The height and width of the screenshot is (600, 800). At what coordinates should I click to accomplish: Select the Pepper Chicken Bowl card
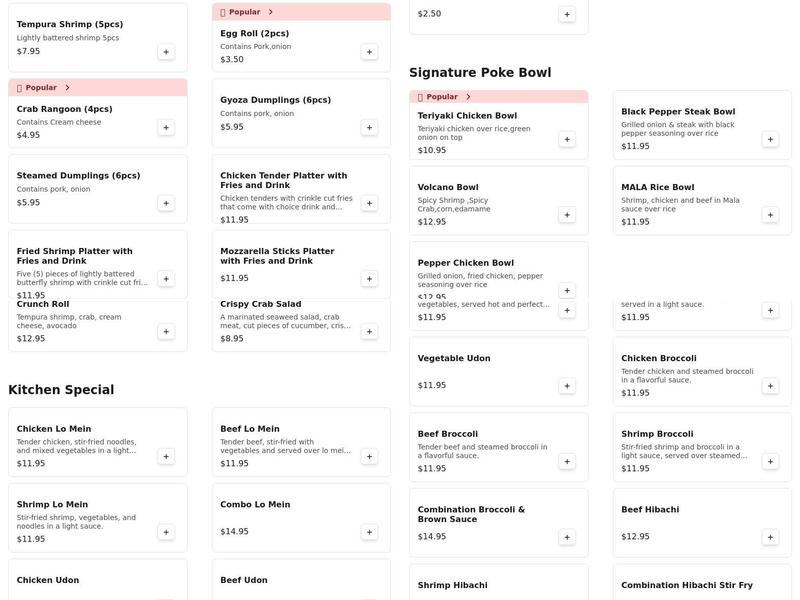pos(470,262)
